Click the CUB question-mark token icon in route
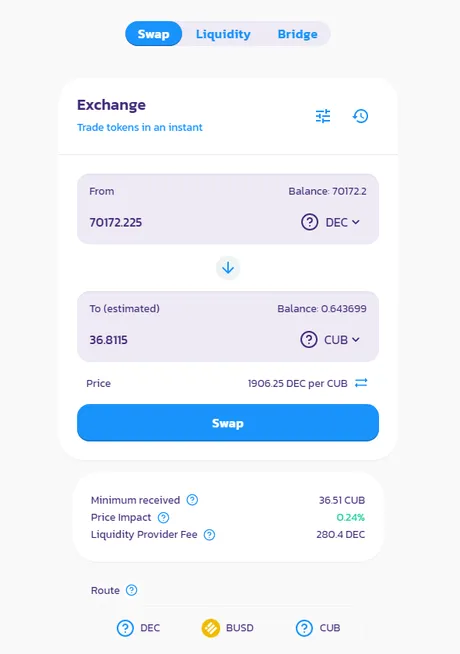 pos(304,628)
